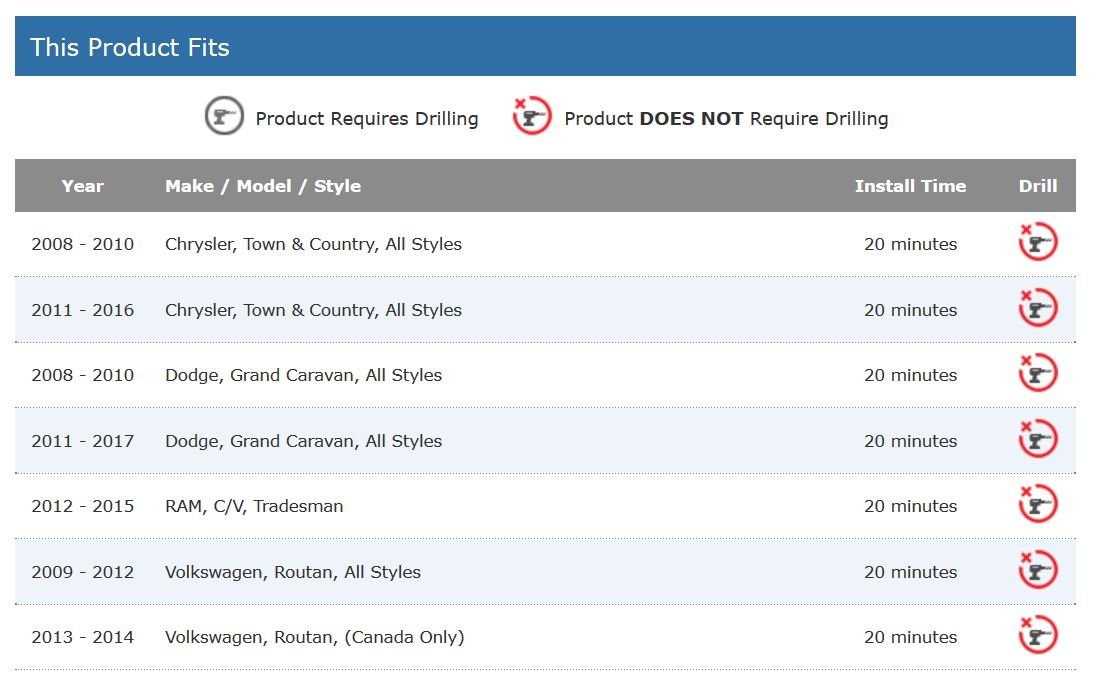
Task: Click no-drill icon for 2008-2010 Chrysler row
Action: click(x=1038, y=243)
